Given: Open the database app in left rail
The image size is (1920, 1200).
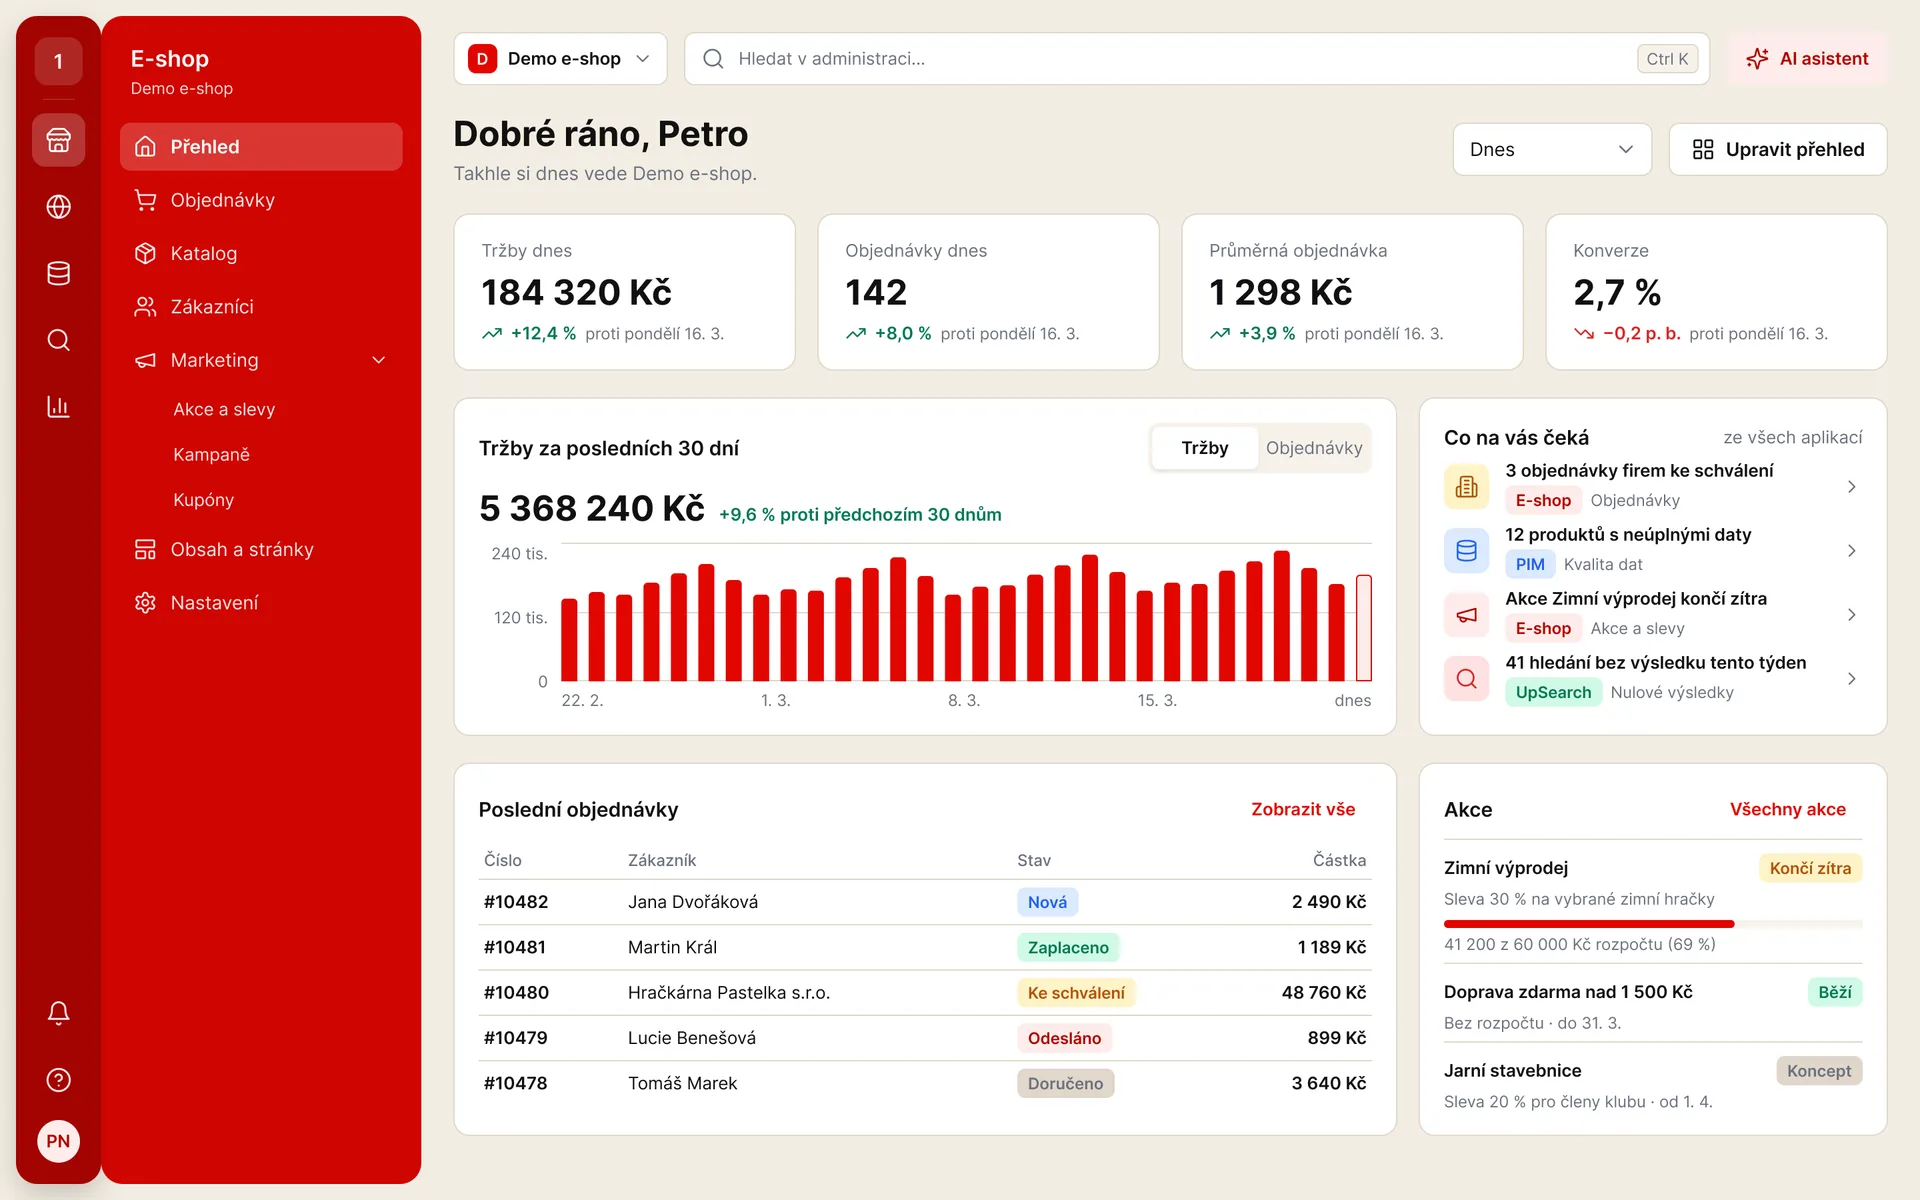Looking at the screenshot, I should [x=58, y=273].
